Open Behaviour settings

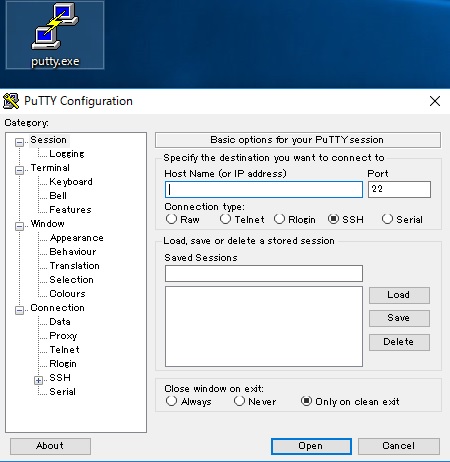point(73,252)
